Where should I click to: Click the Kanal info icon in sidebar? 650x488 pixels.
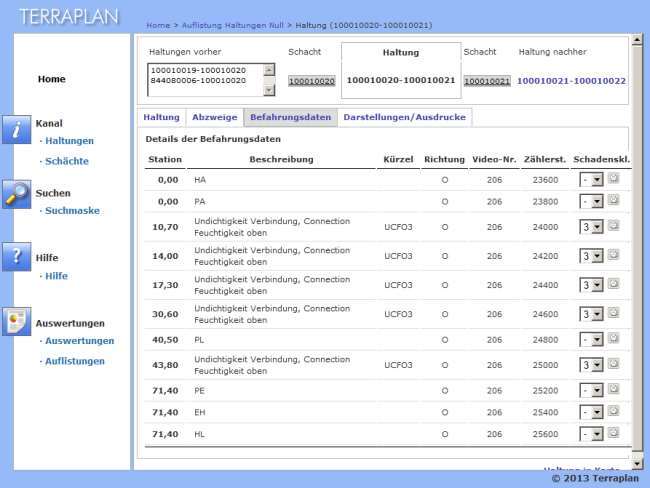17,130
